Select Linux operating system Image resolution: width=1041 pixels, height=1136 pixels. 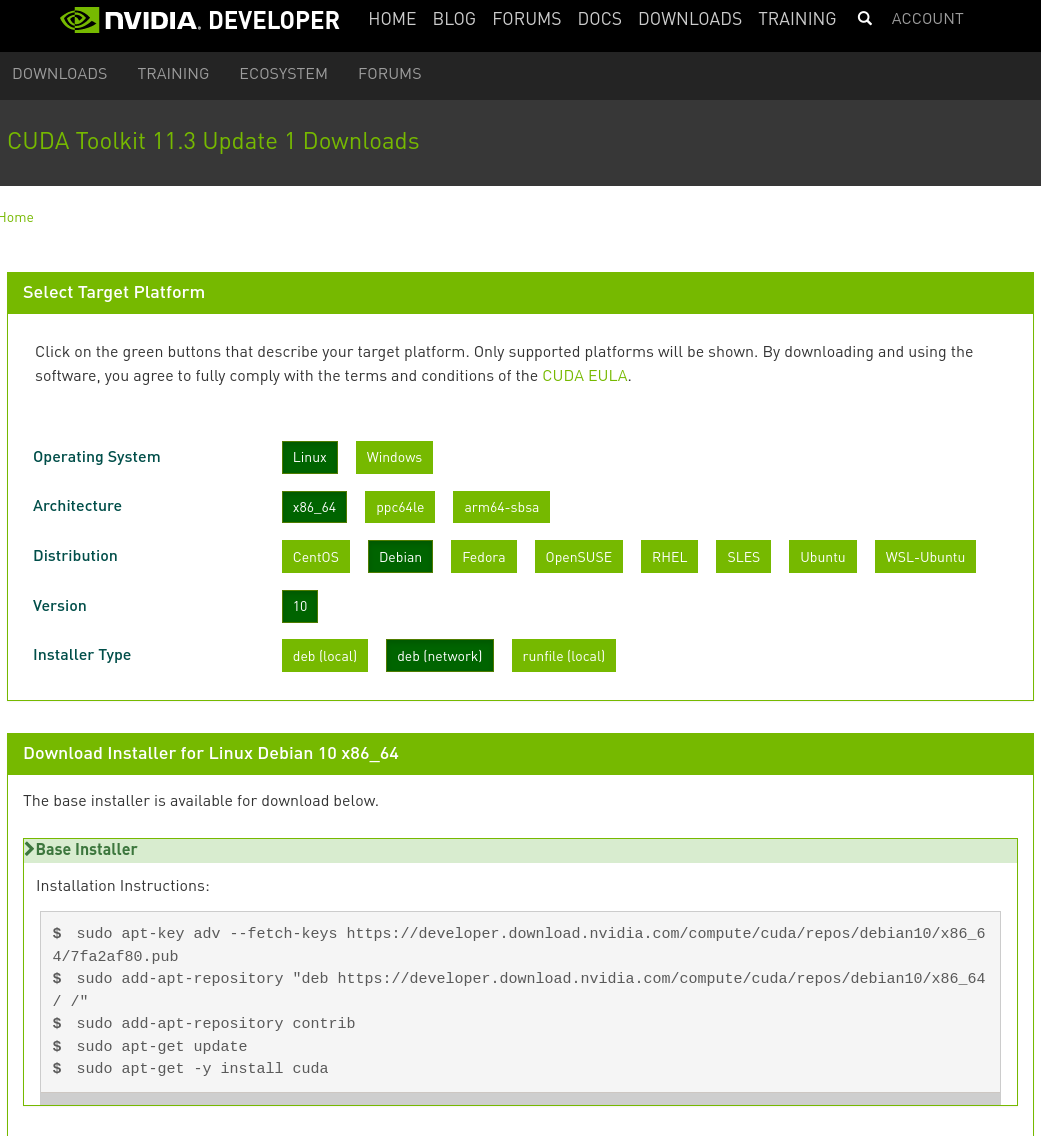pos(310,457)
